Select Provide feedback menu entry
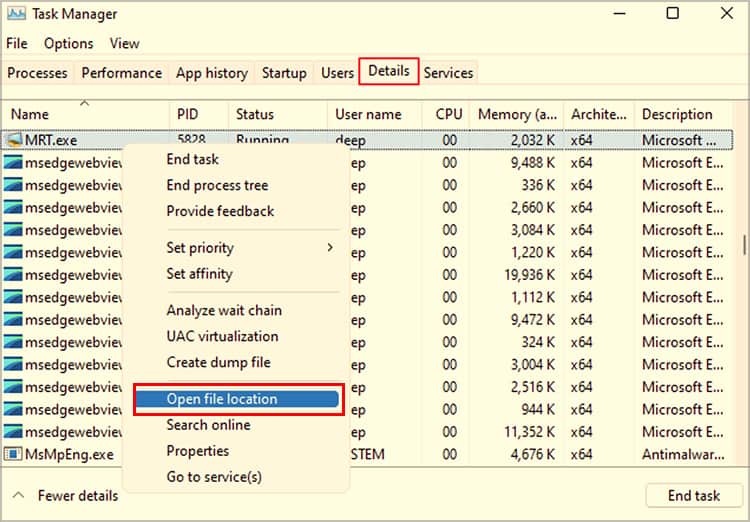Image resolution: width=750 pixels, height=522 pixels. 220,211
